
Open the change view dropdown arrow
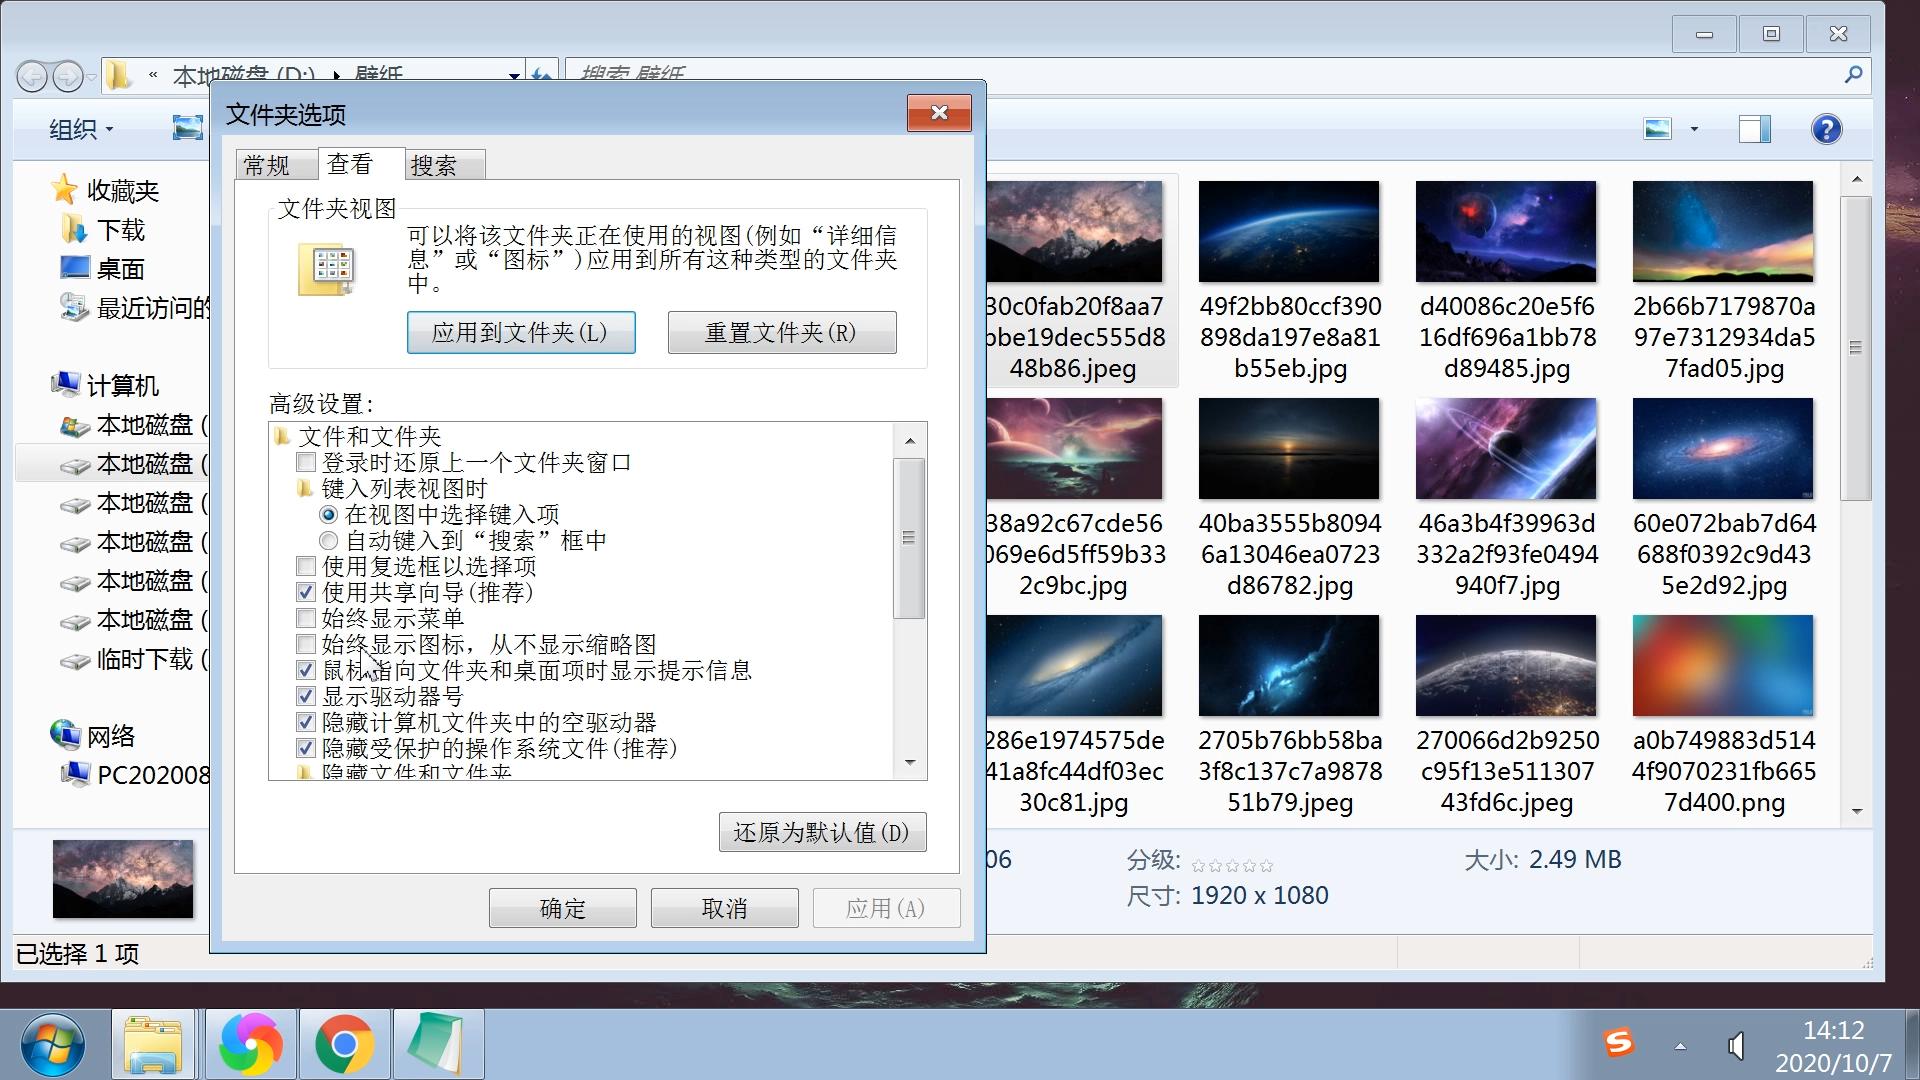coord(1692,129)
